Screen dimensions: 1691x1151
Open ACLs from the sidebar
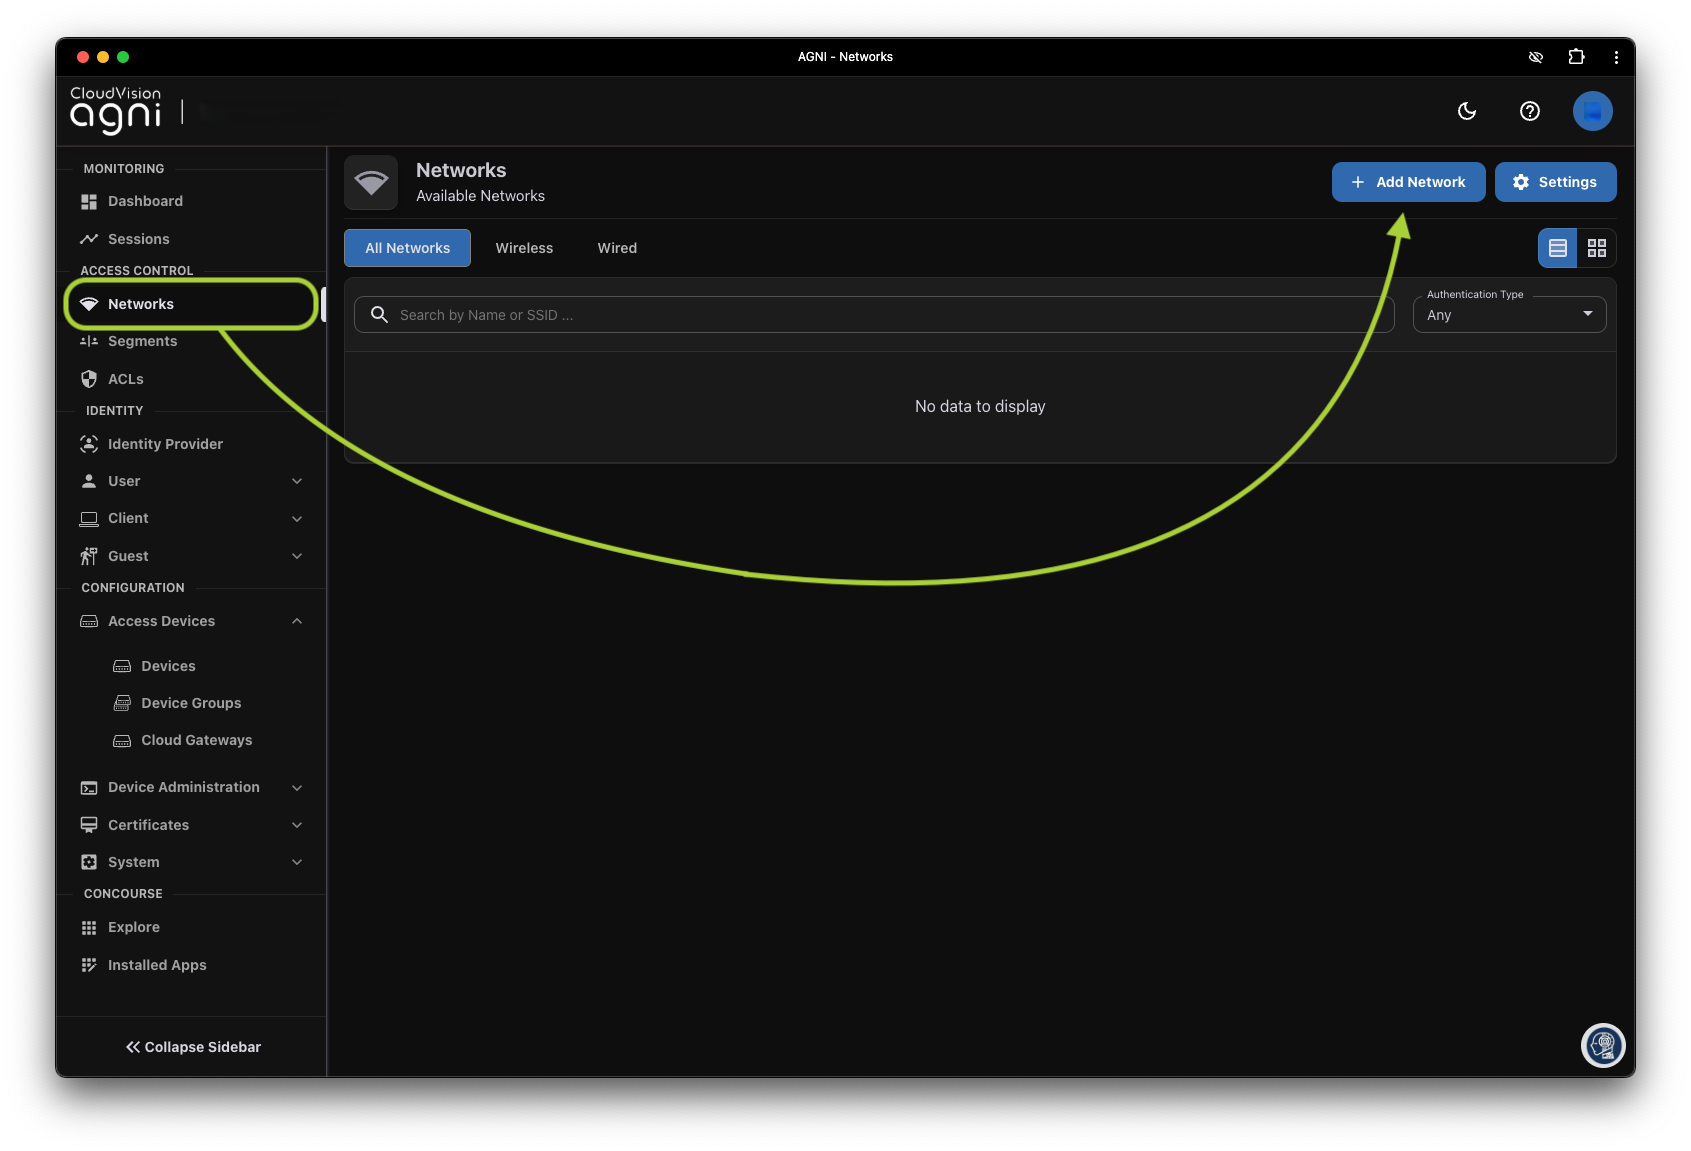[125, 379]
